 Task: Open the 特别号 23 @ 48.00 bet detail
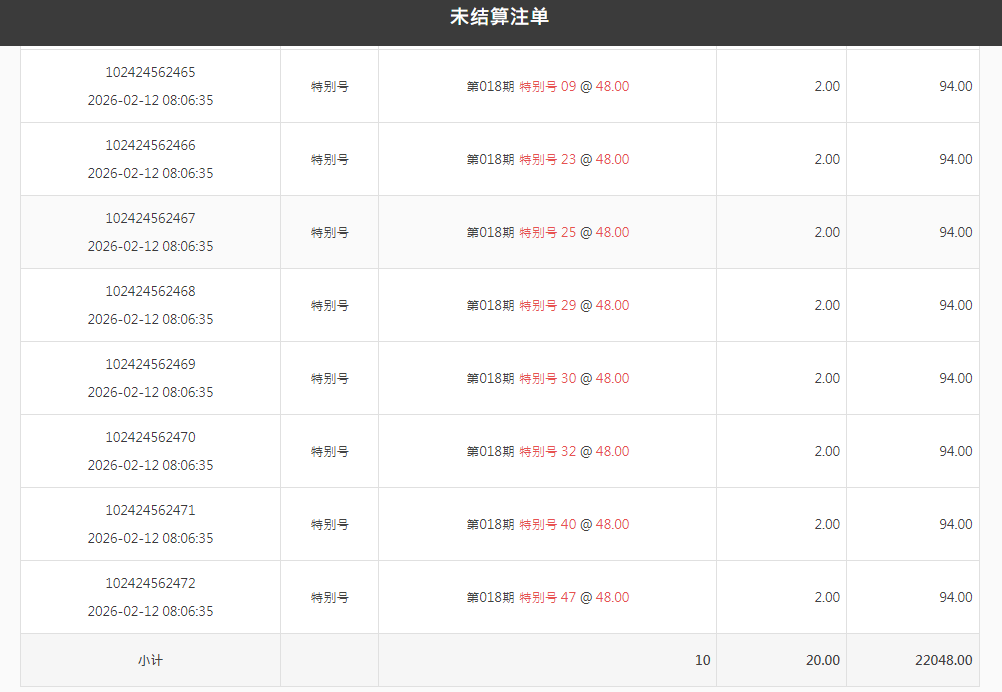(573, 160)
